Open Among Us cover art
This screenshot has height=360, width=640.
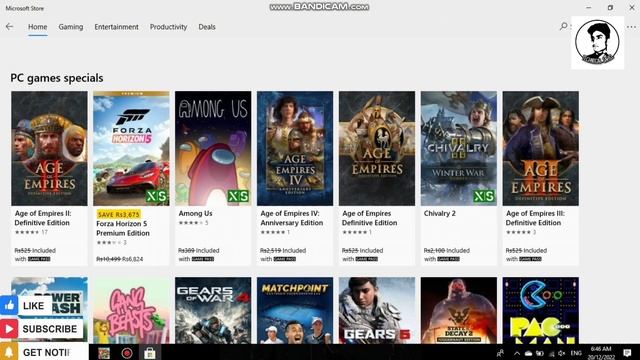(213, 148)
